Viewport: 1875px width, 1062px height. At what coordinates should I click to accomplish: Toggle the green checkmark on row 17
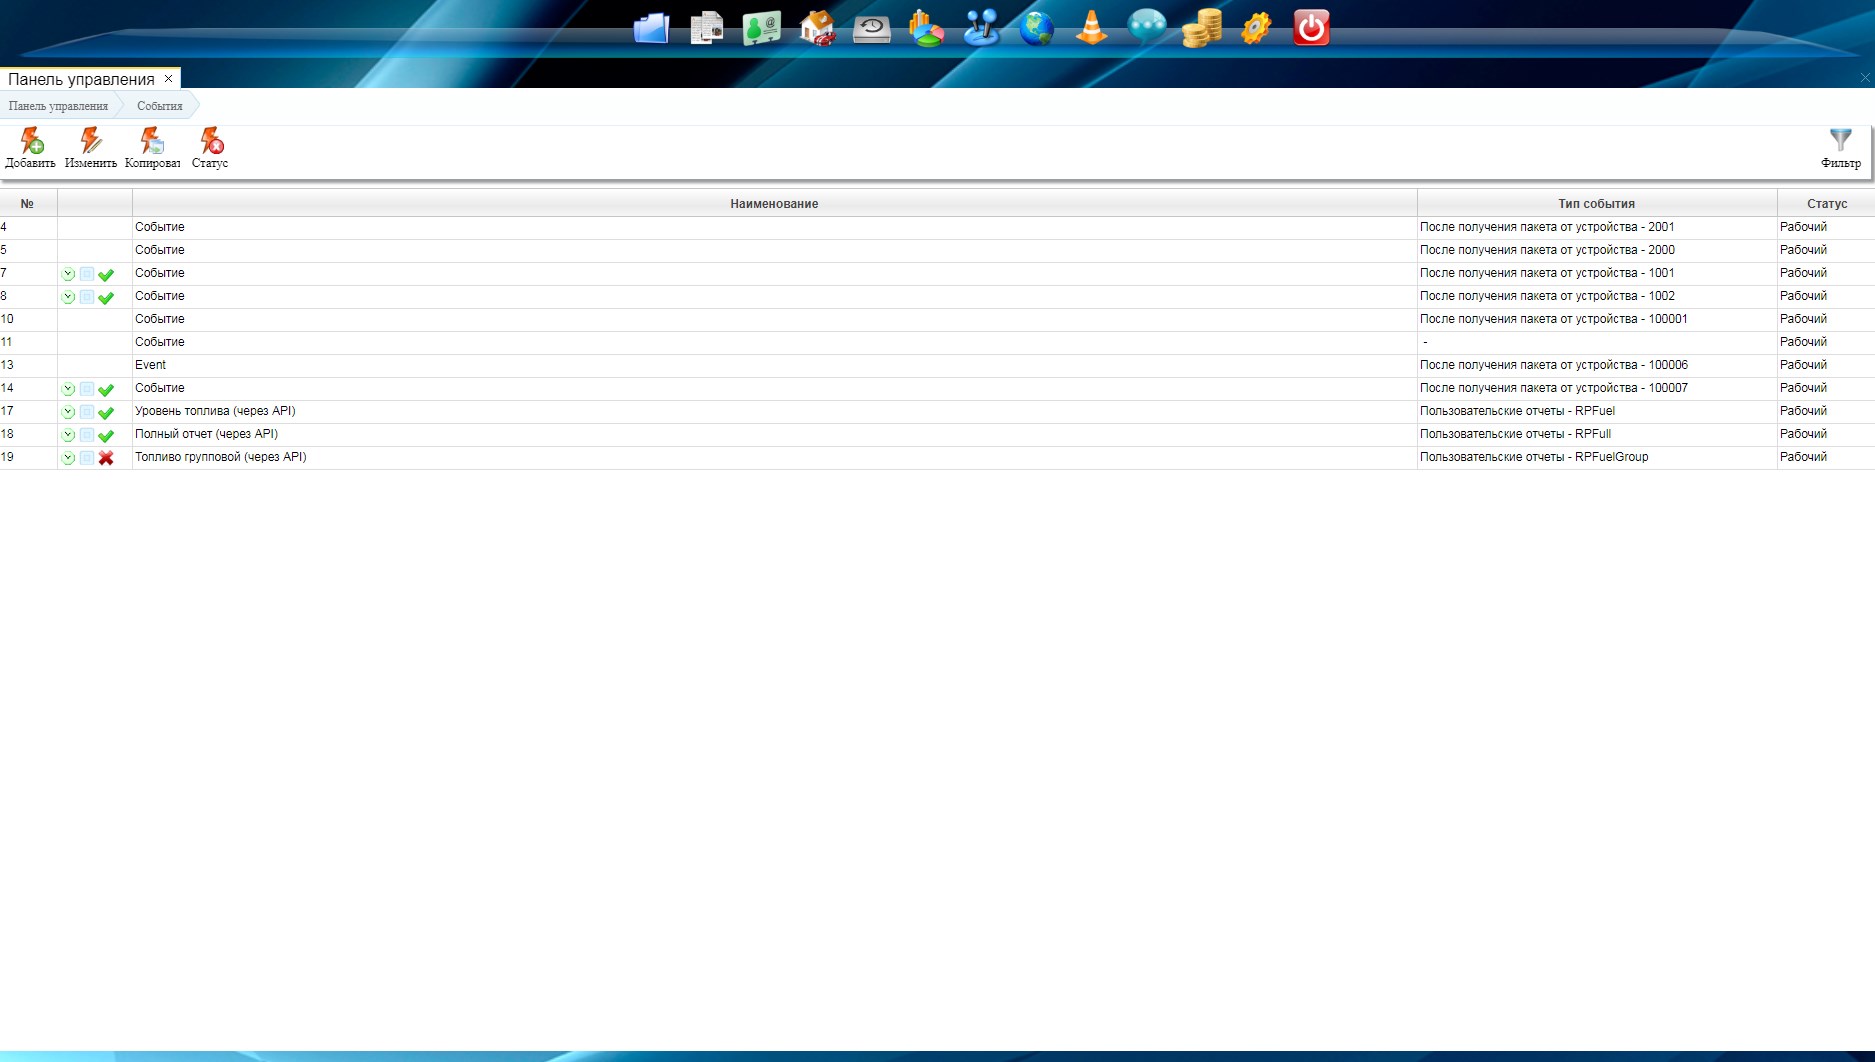[x=106, y=412]
